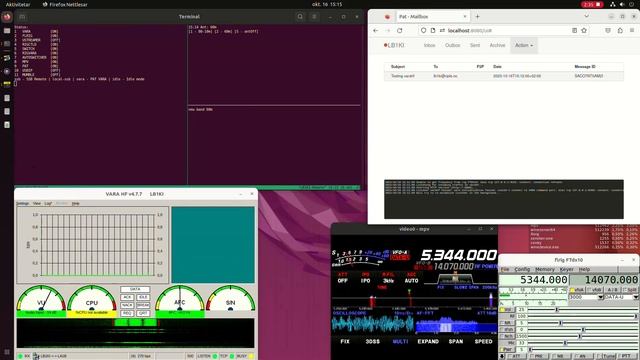Click the LB1KI callsign brand link

pos(394,45)
